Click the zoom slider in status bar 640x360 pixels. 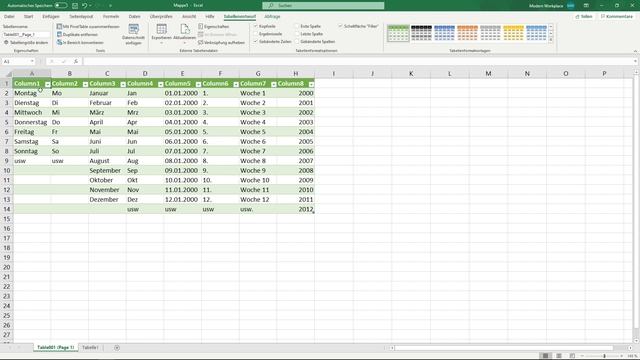click(x=604, y=356)
